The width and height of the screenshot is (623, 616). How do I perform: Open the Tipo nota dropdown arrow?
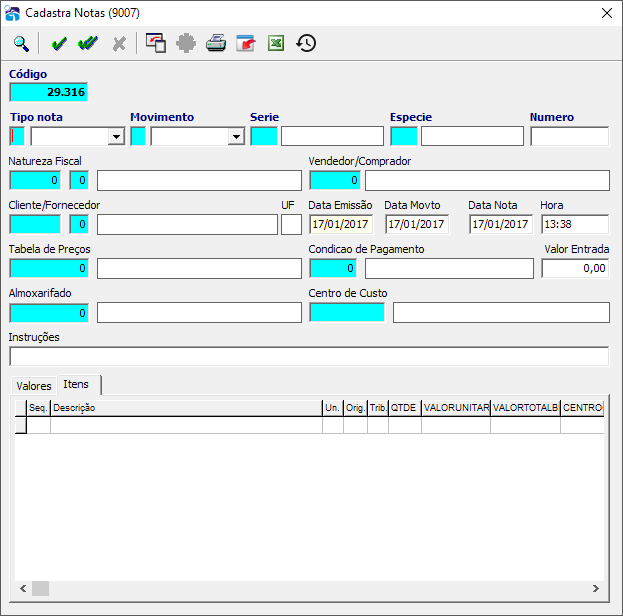coord(116,137)
